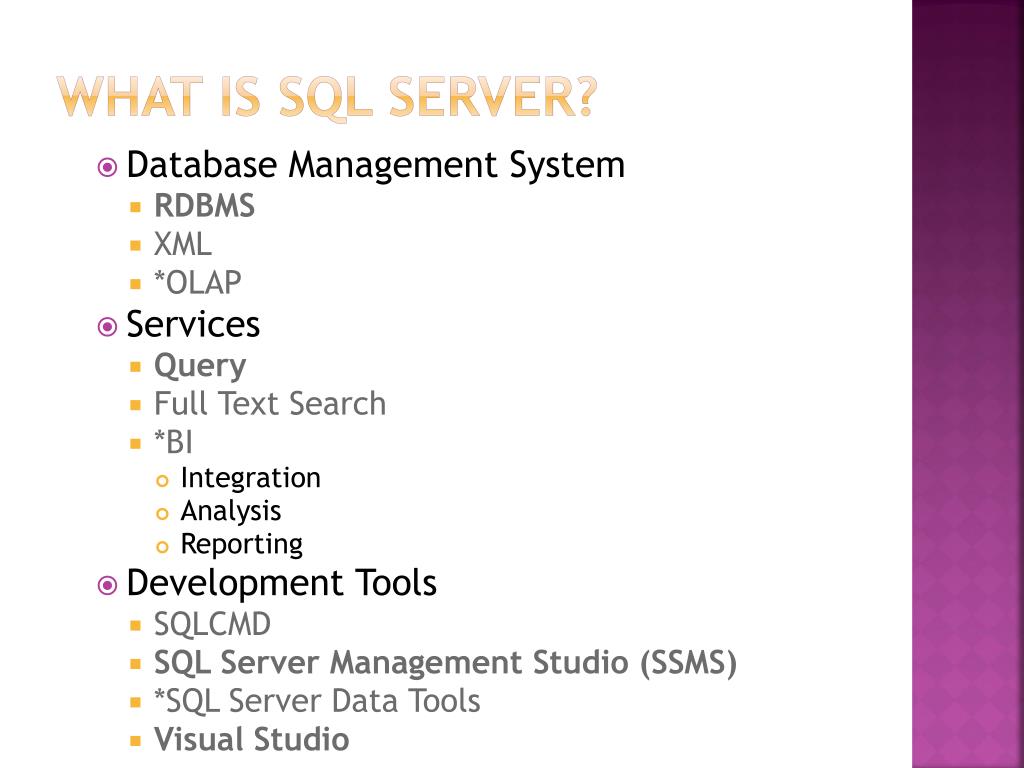Click the bold "RDBMS" sub-bullet
The height and width of the screenshot is (768, 1024).
(204, 206)
